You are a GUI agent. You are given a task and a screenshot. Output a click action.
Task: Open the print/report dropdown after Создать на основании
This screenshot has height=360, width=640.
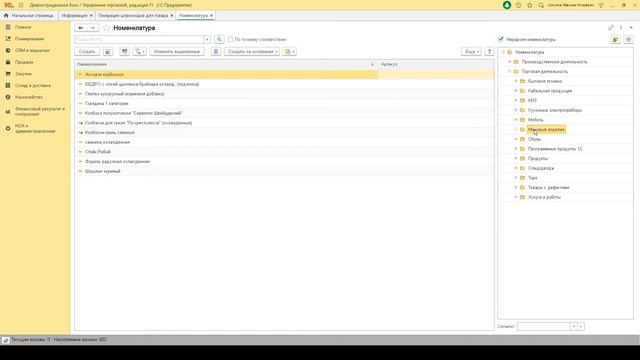pos(289,51)
